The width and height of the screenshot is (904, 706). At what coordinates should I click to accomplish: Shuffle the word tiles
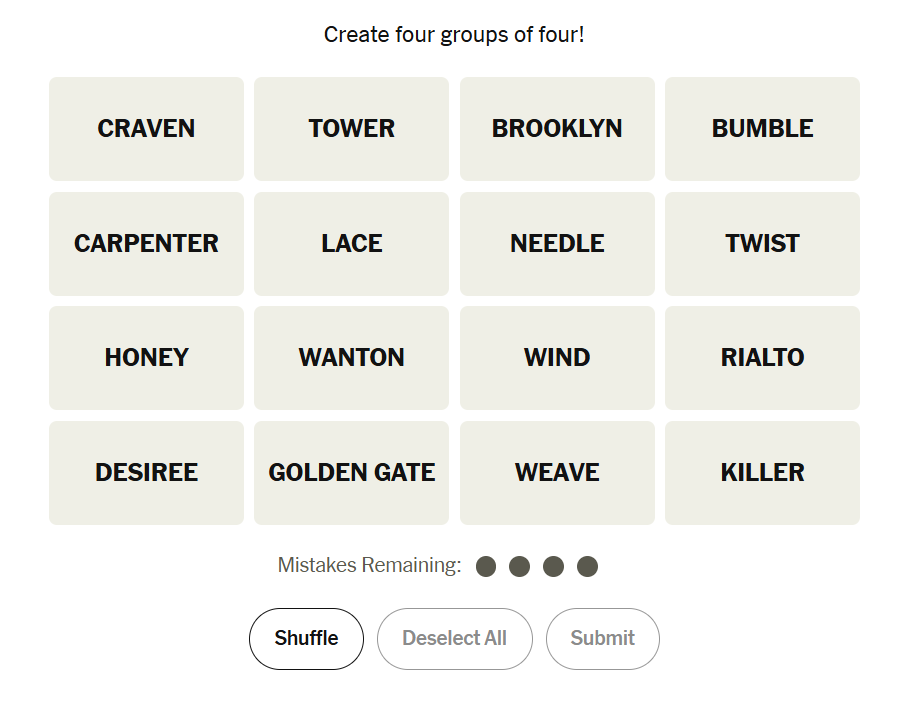tap(306, 639)
